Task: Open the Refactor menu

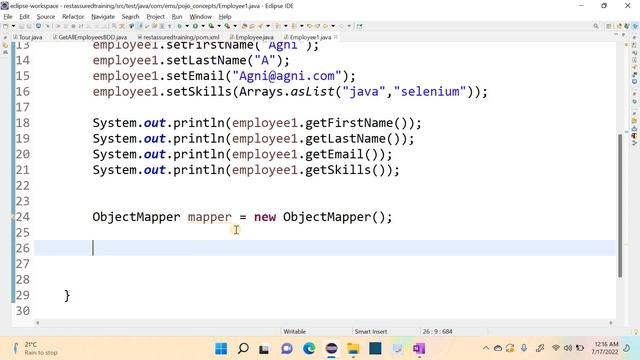Action: [x=73, y=17]
